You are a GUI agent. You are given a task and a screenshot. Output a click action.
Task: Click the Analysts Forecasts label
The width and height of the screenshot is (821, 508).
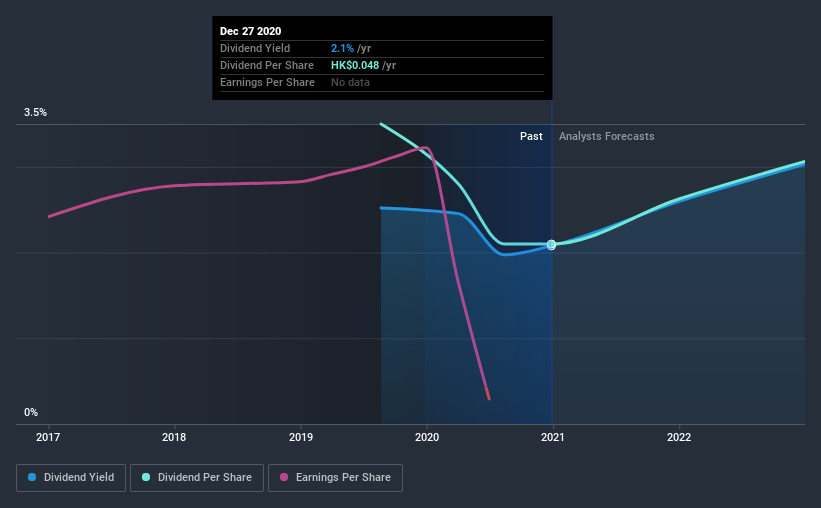click(x=606, y=136)
